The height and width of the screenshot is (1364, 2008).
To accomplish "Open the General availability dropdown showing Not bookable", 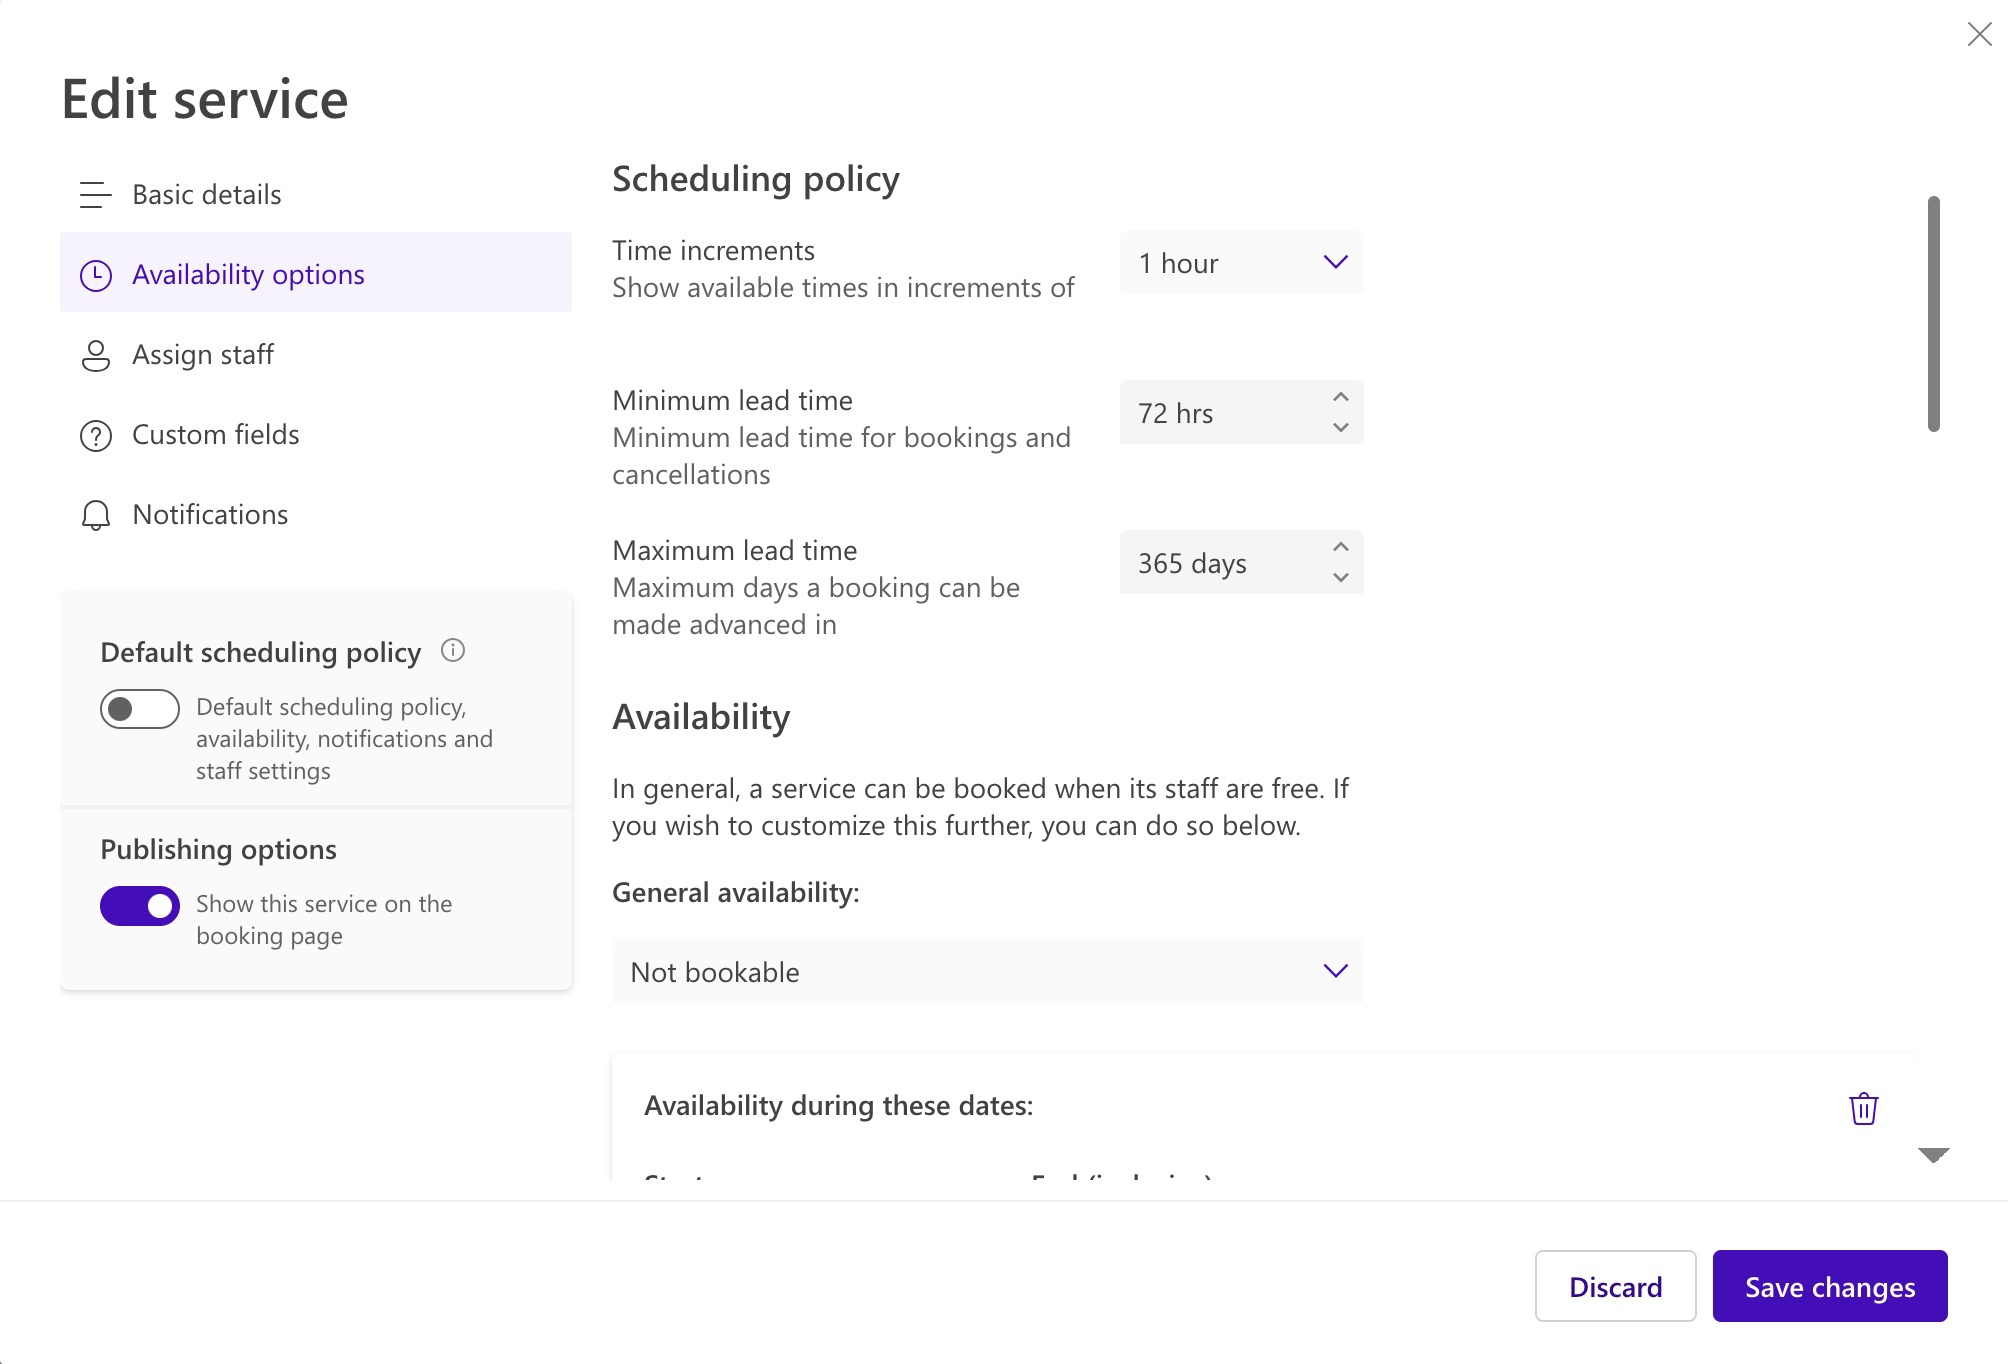I will tap(987, 971).
